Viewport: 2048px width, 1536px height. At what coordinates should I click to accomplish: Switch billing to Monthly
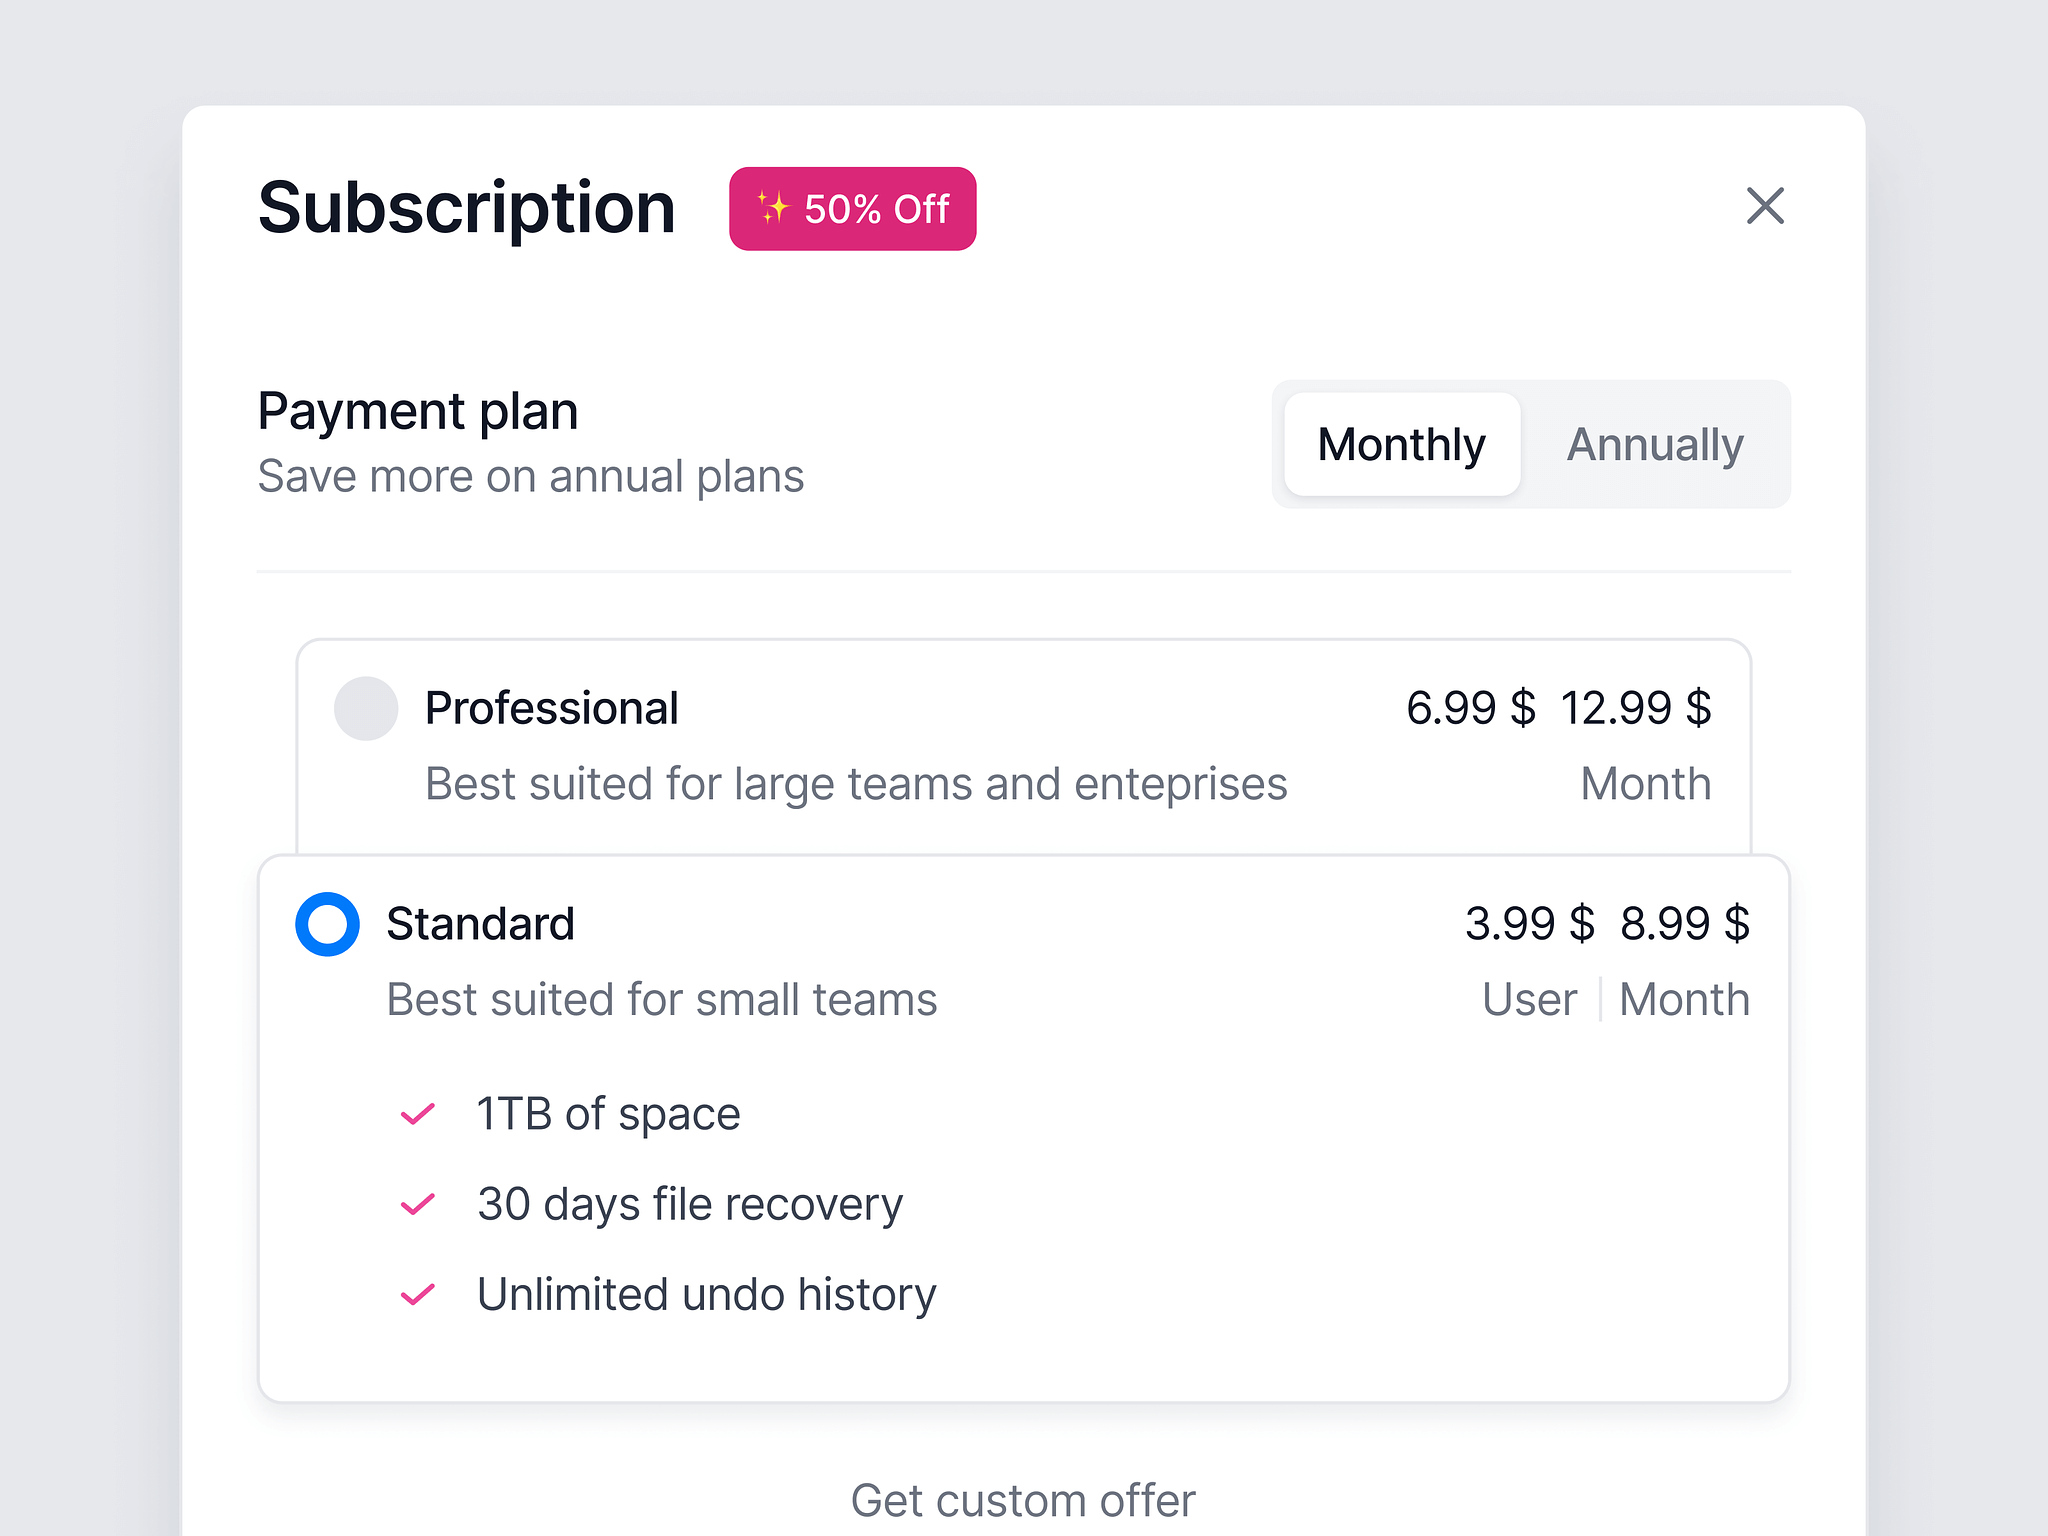[x=1402, y=444]
